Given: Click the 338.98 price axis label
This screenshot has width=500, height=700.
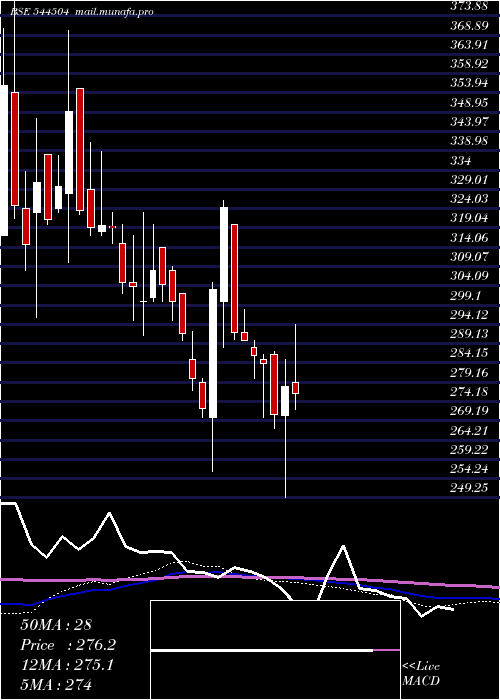Looking at the screenshot, I should tap(469, 141).
